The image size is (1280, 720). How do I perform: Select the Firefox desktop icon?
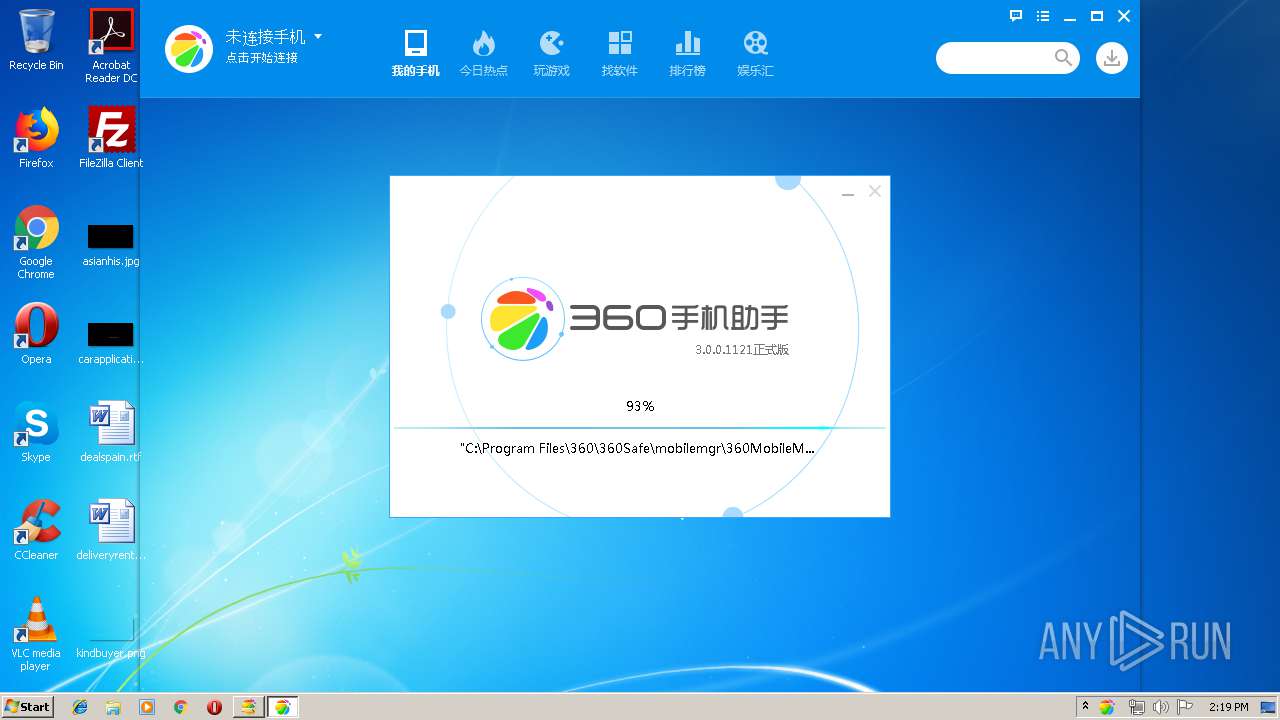click(36, 138)
